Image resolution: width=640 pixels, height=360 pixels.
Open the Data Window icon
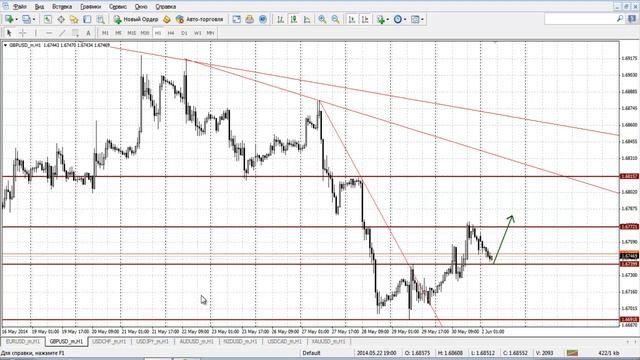coord(61,19)
